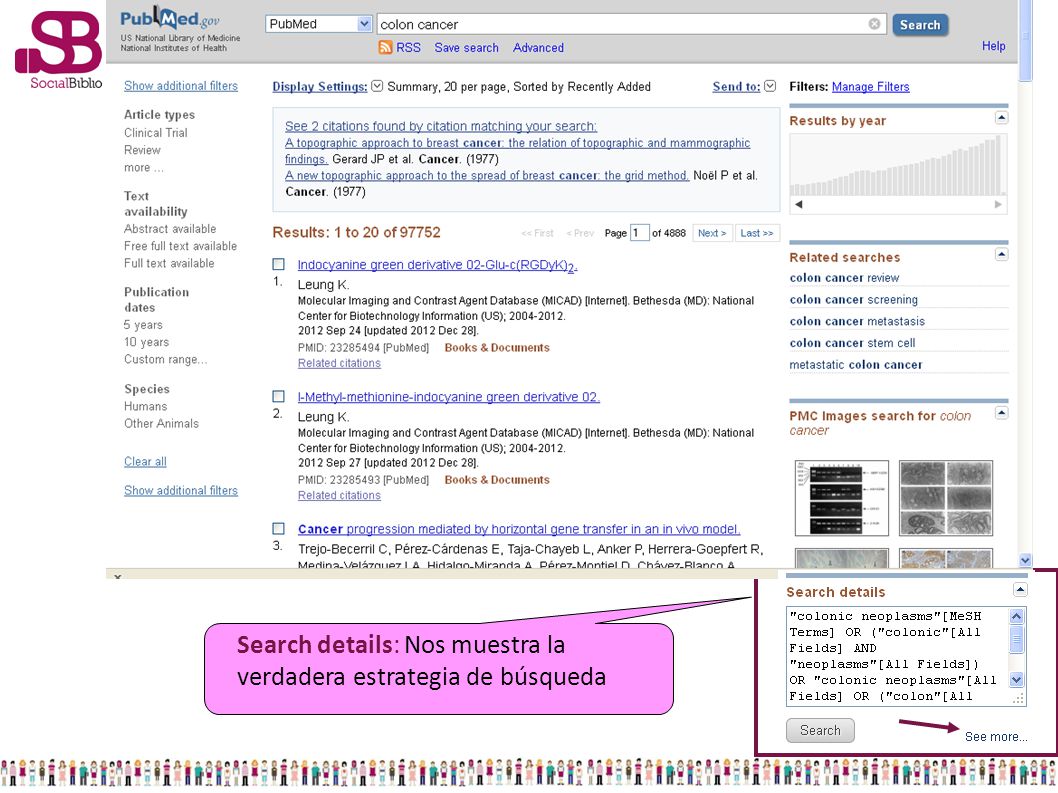Filter publication dates to 10 years
This screenshot has height=793, width=1058.
(146, 342)
